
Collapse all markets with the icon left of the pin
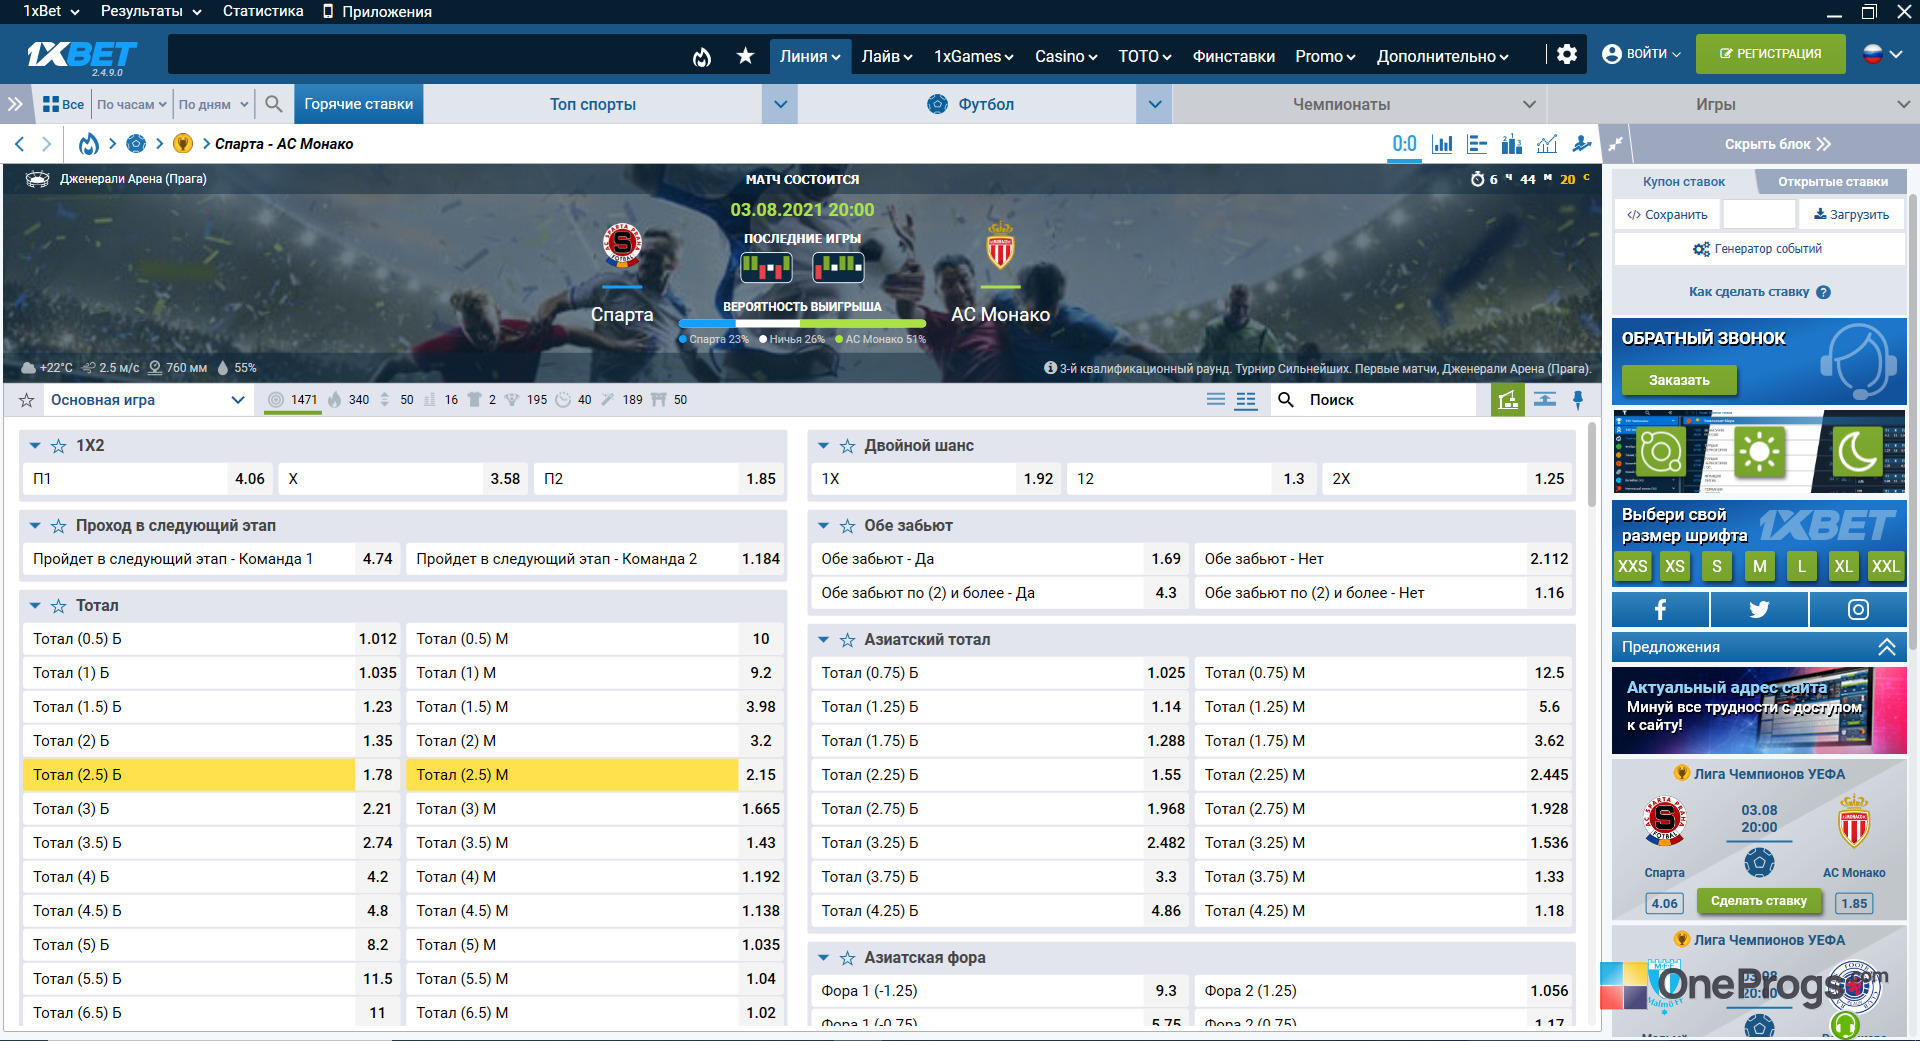[1545, 400]
